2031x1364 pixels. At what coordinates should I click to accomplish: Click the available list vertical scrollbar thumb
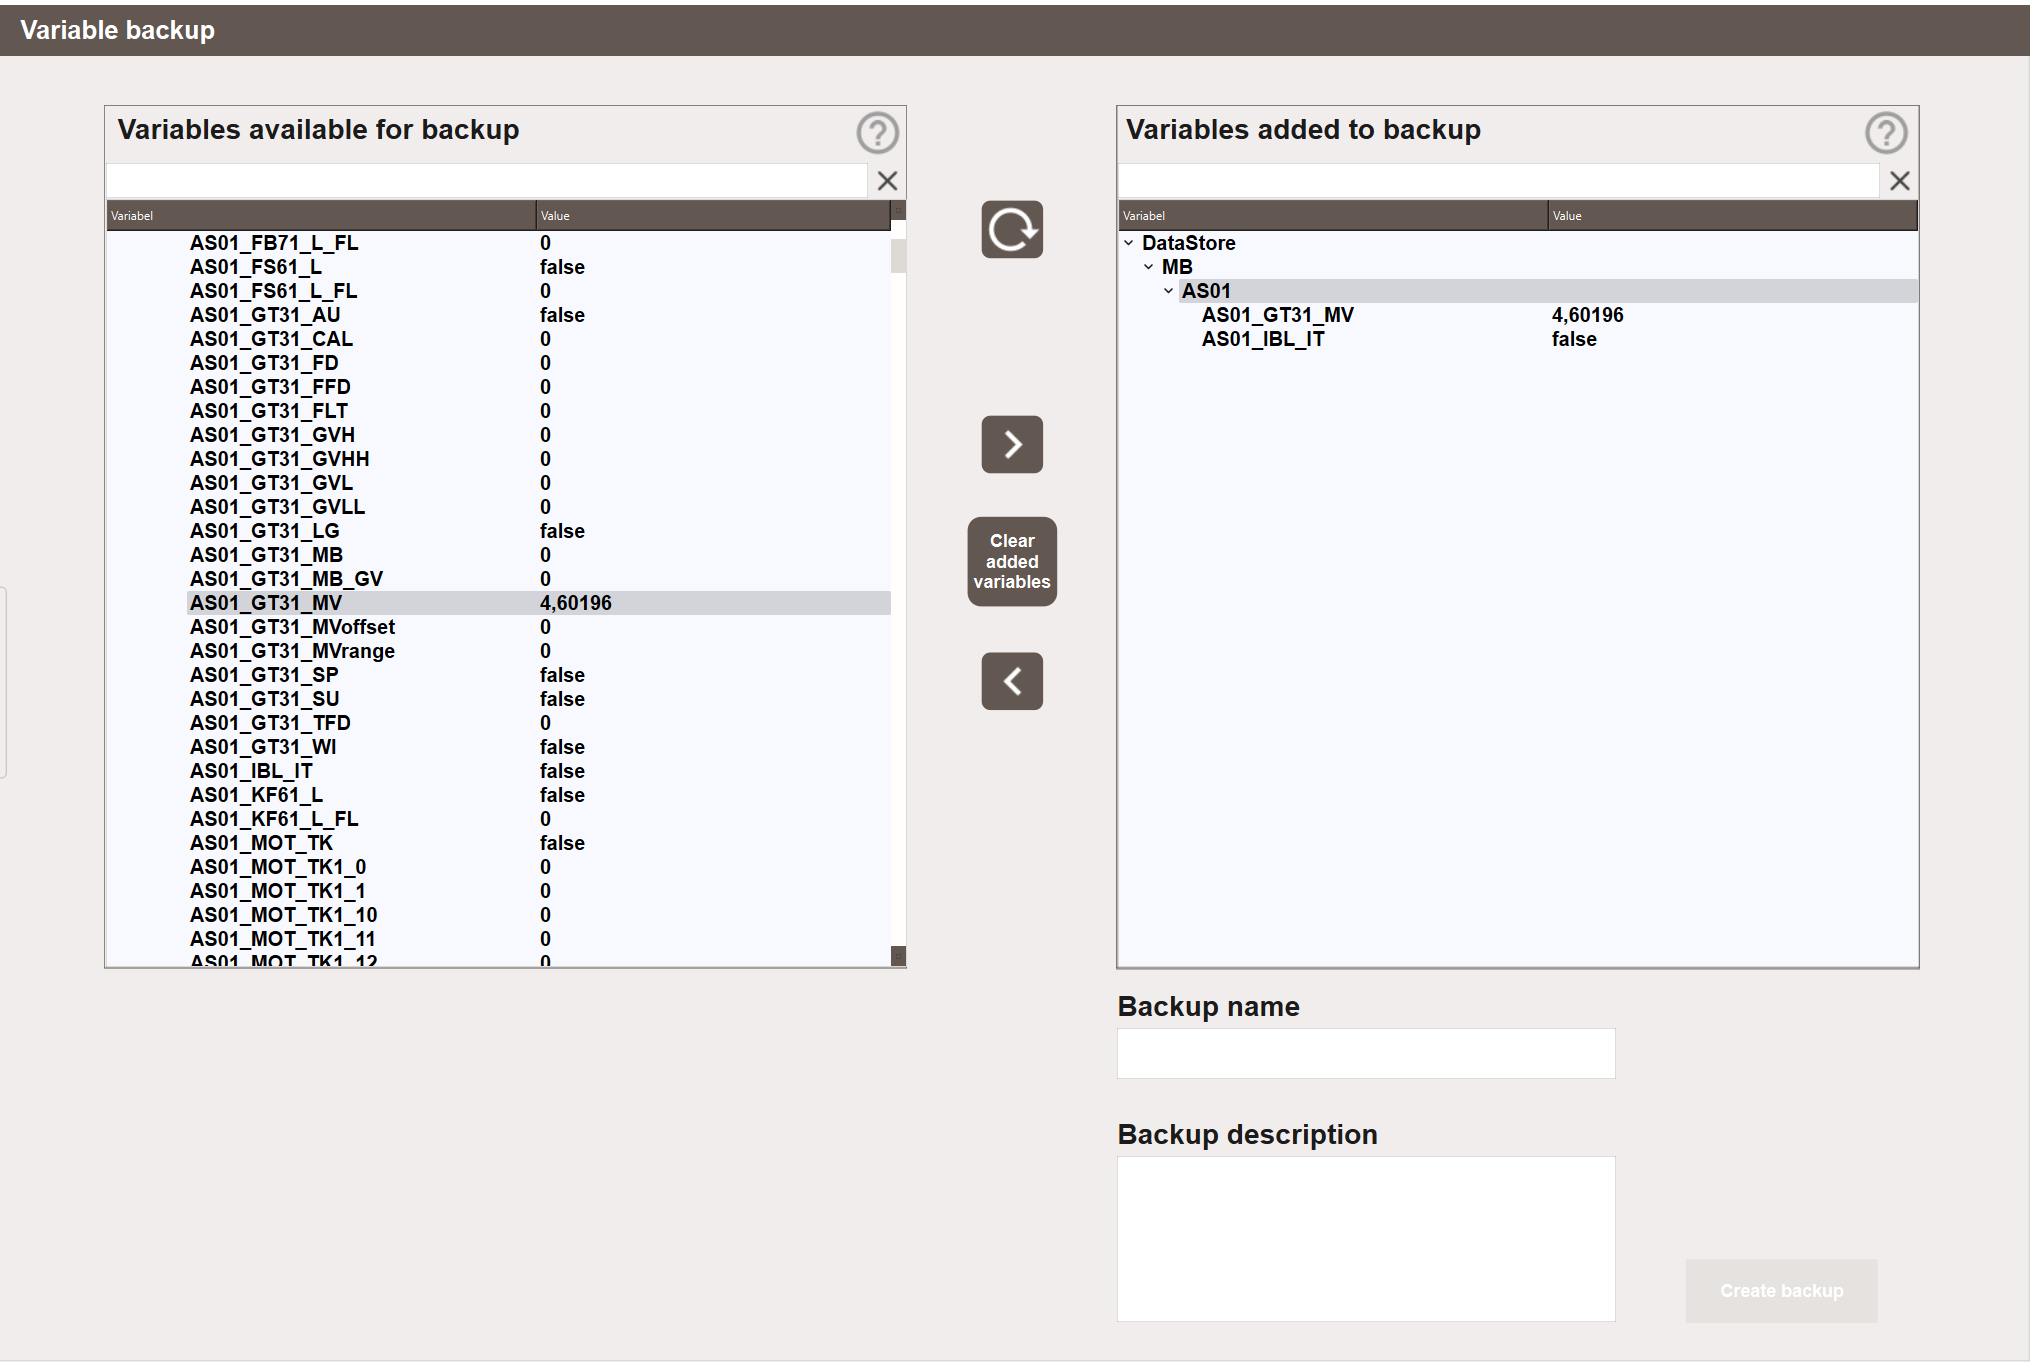898,255
